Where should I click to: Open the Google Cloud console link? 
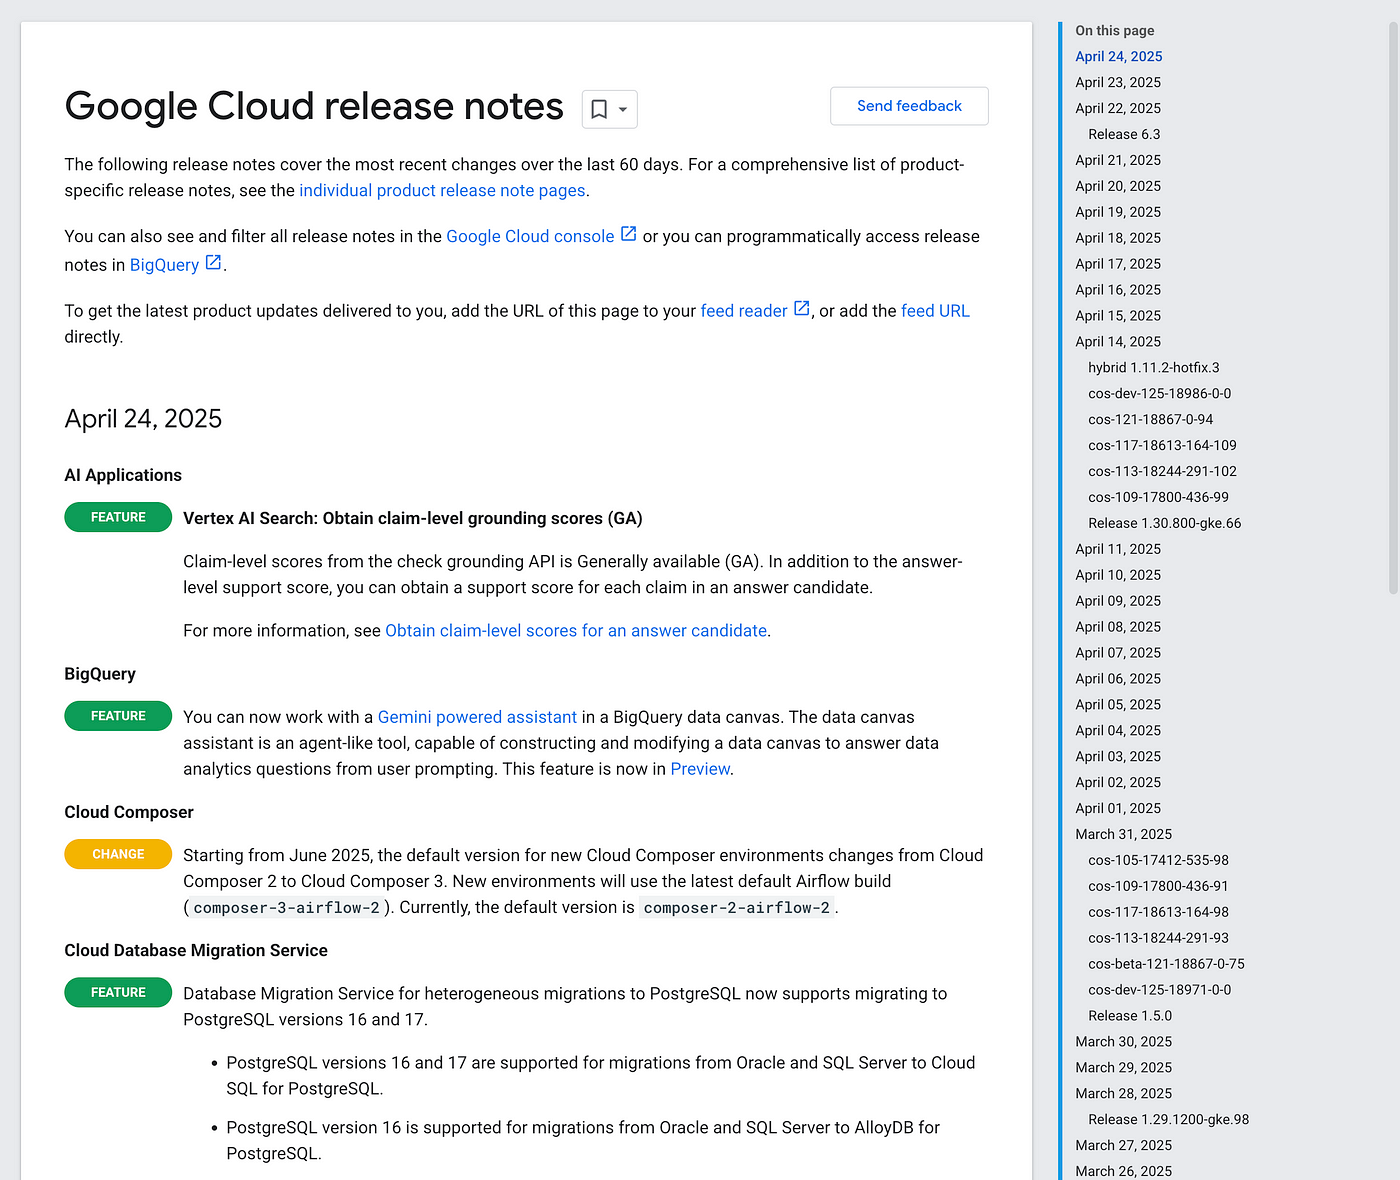point(530,236)
